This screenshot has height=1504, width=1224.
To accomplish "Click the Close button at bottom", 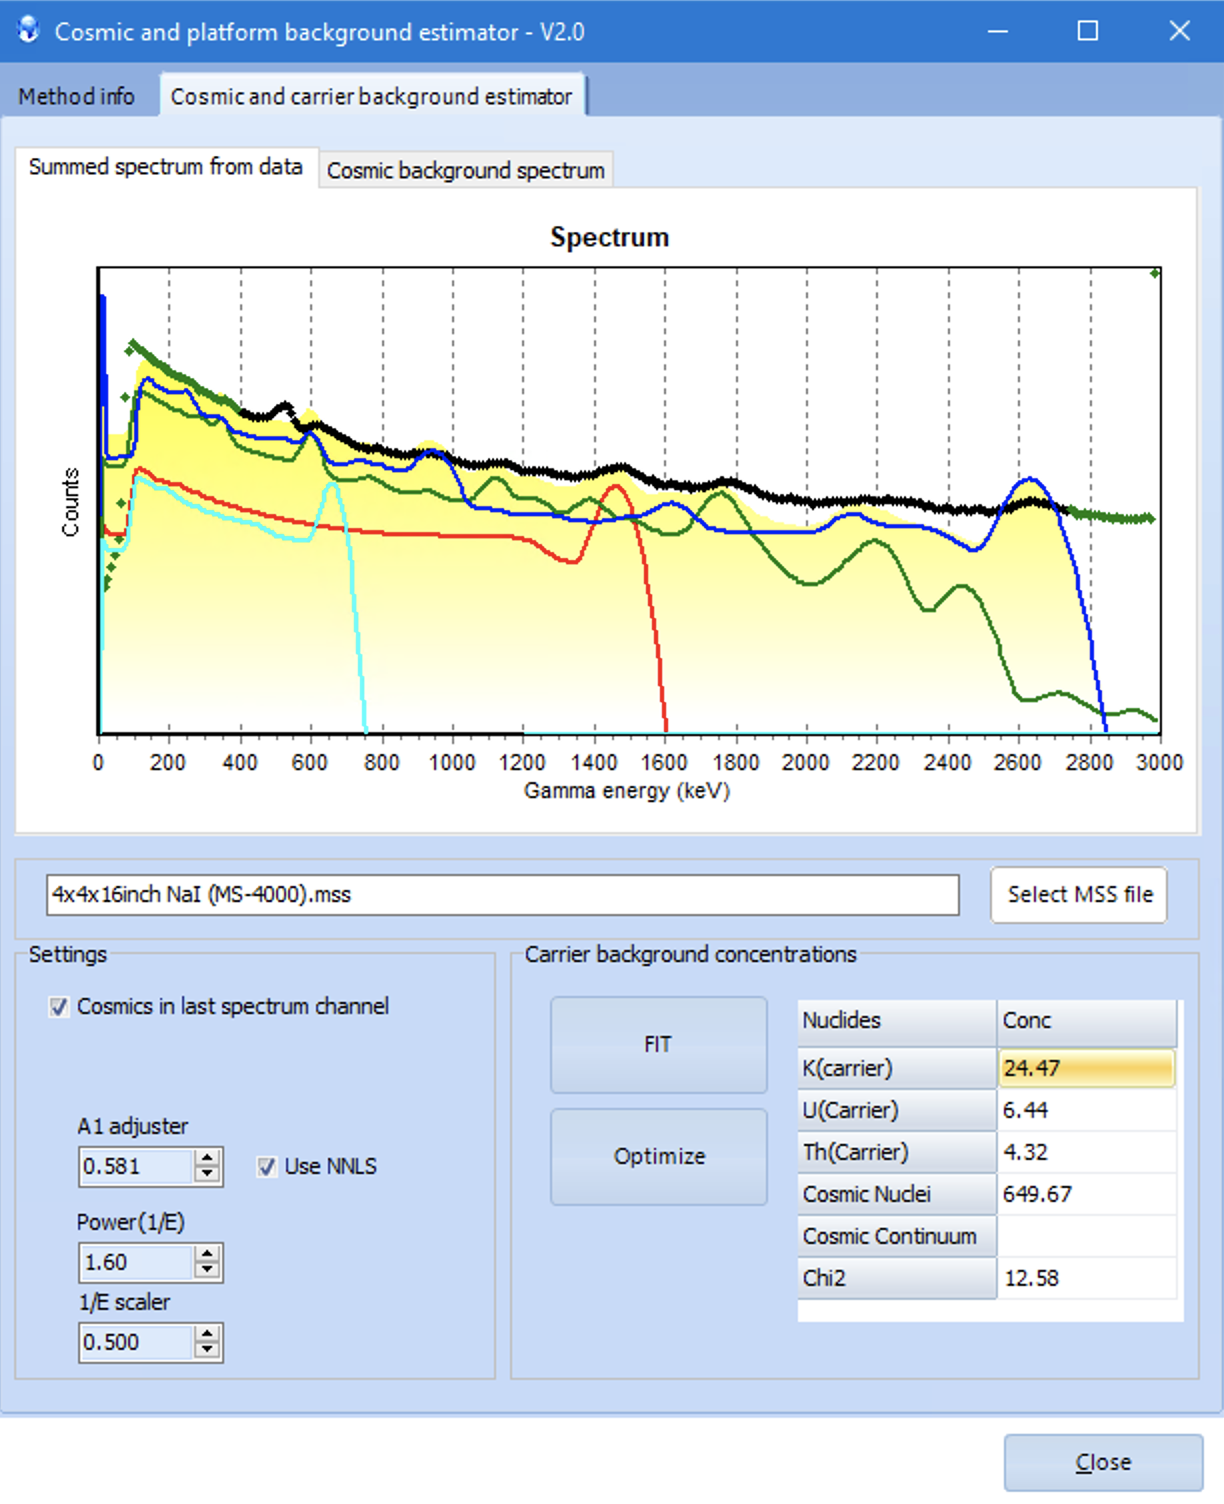I will pyautogui.click(x=1103, y=1462).
